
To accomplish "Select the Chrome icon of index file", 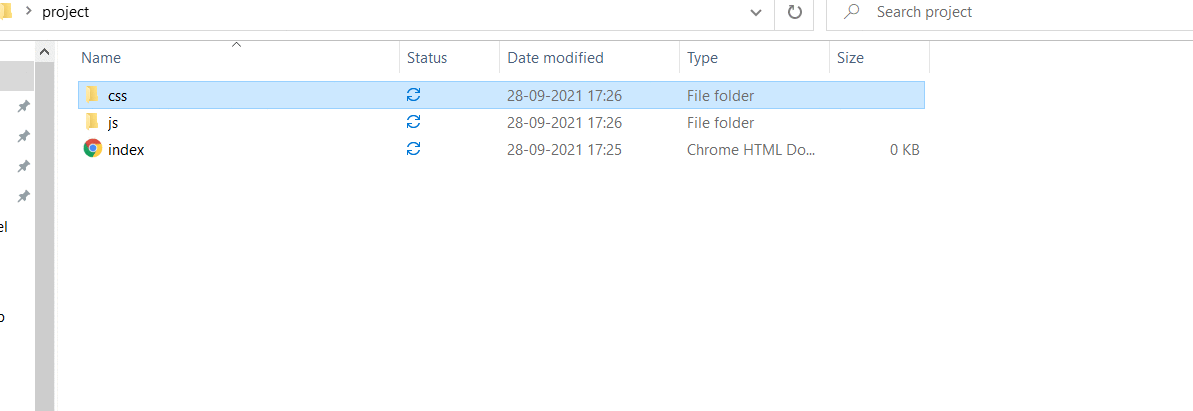I will pos(93,149).
